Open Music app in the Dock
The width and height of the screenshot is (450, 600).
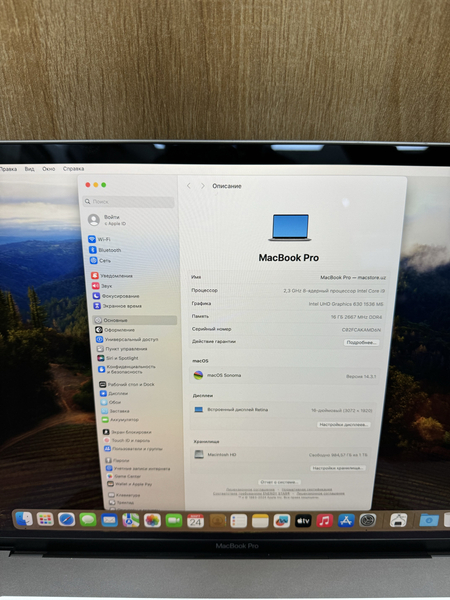point(324,521)
